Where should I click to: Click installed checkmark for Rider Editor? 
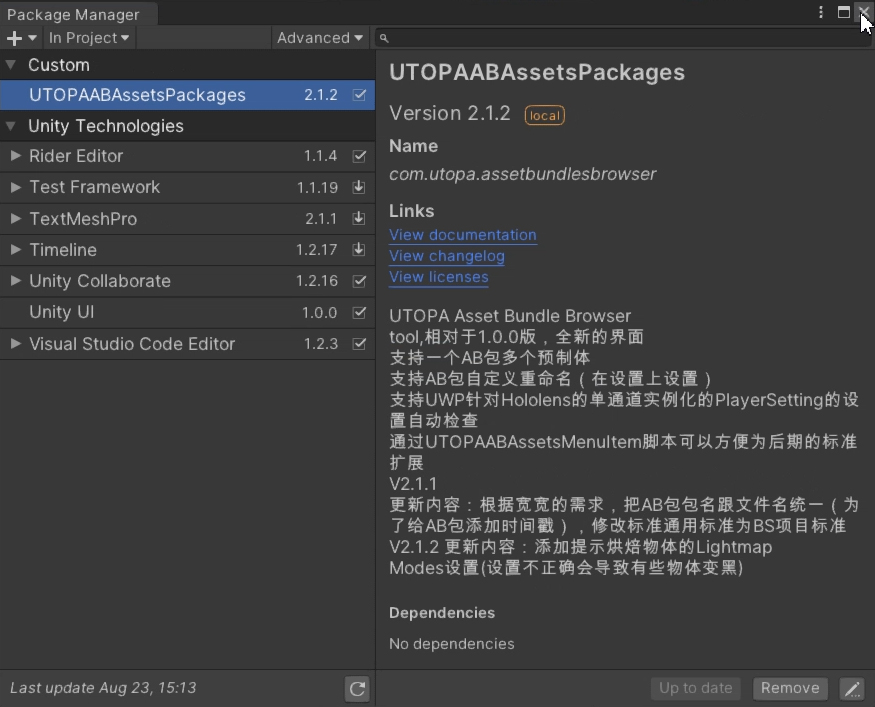(x=360, y=157)
